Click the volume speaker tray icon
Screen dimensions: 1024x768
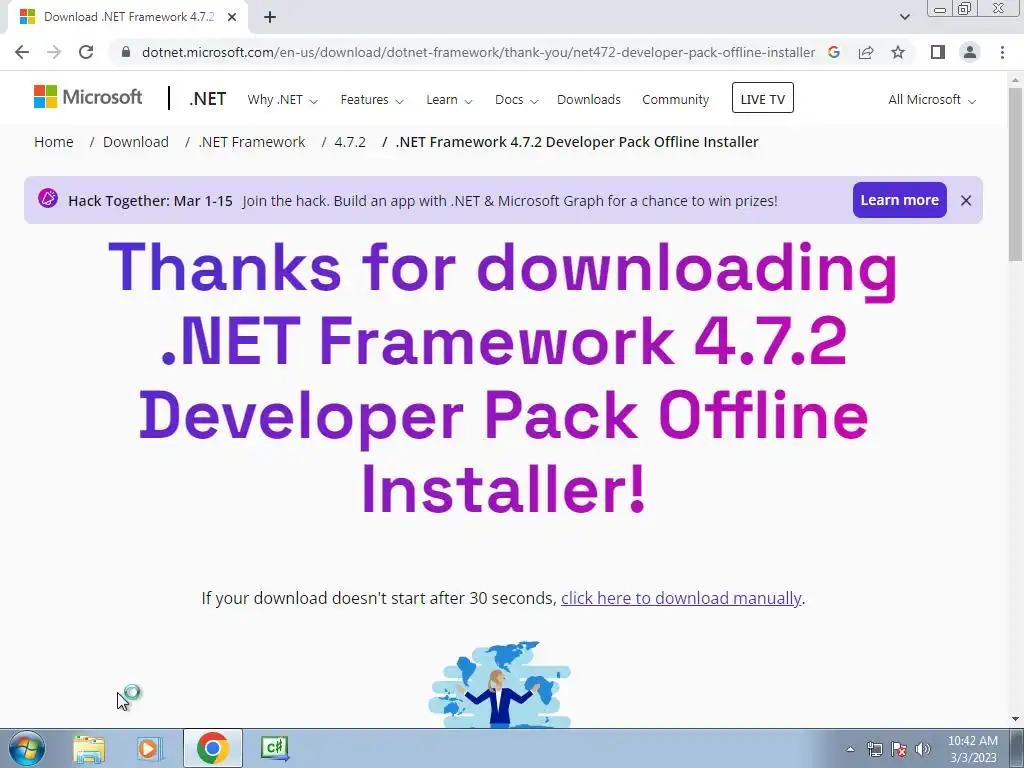pyautogui.click(x=923, y=749)
